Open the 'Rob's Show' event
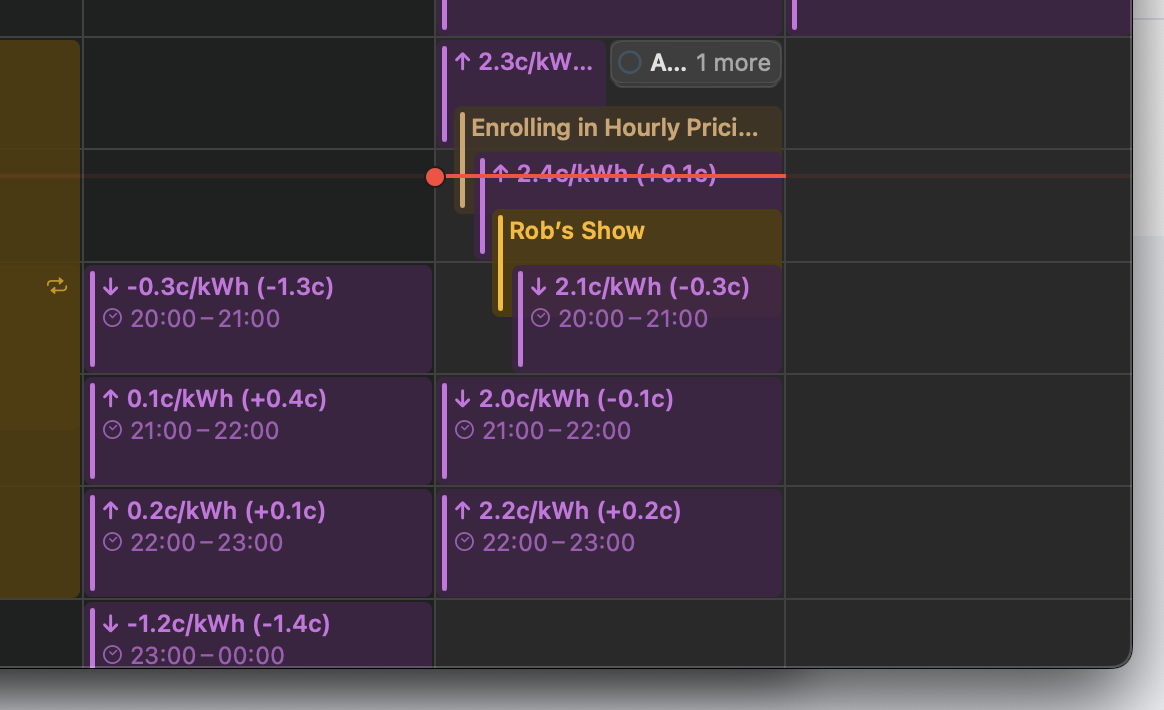This screenshot has width=1164, height=710. point(577,230)
